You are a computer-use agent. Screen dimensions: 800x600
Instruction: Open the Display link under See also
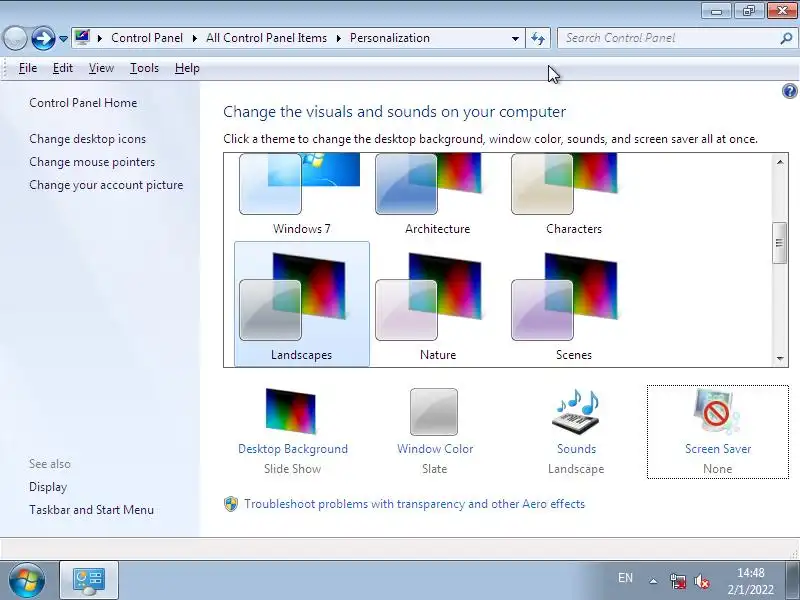(x=48, y=487)
